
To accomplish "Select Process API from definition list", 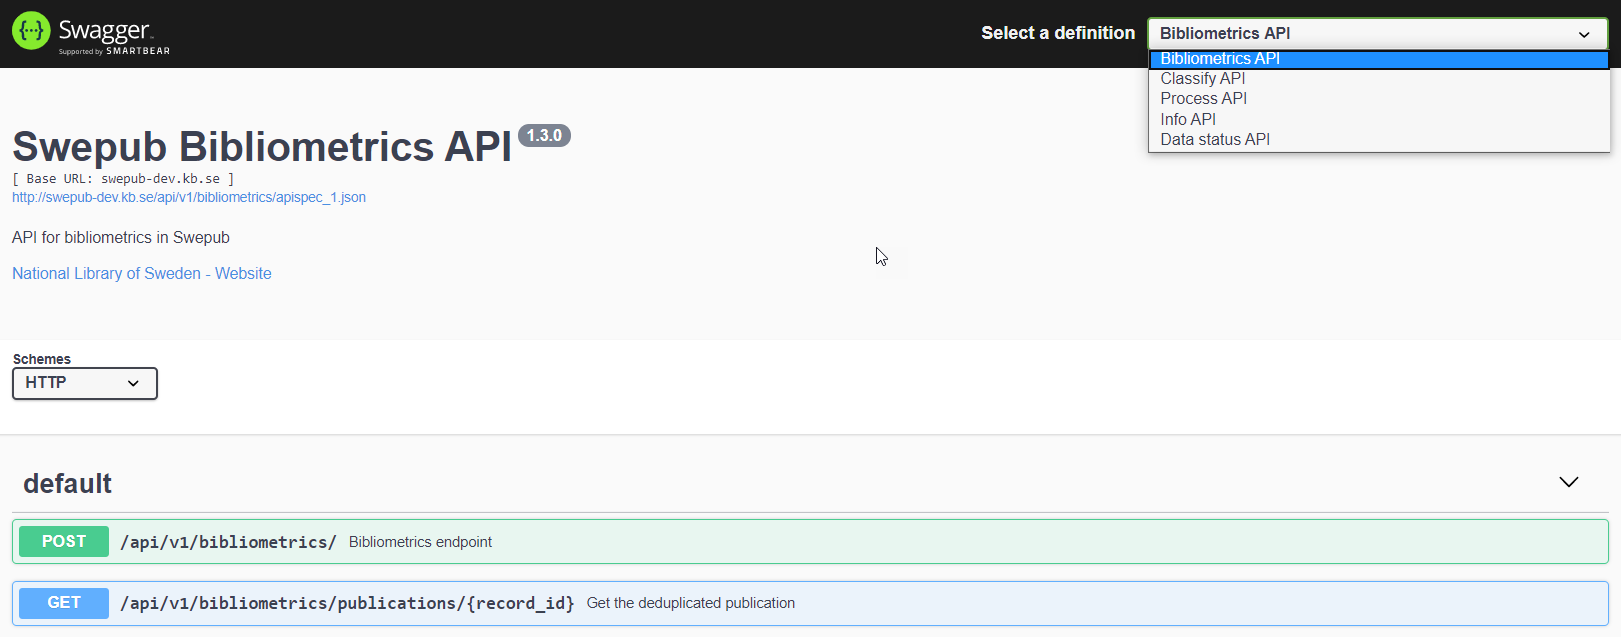I will click(x=1203, y=98).
